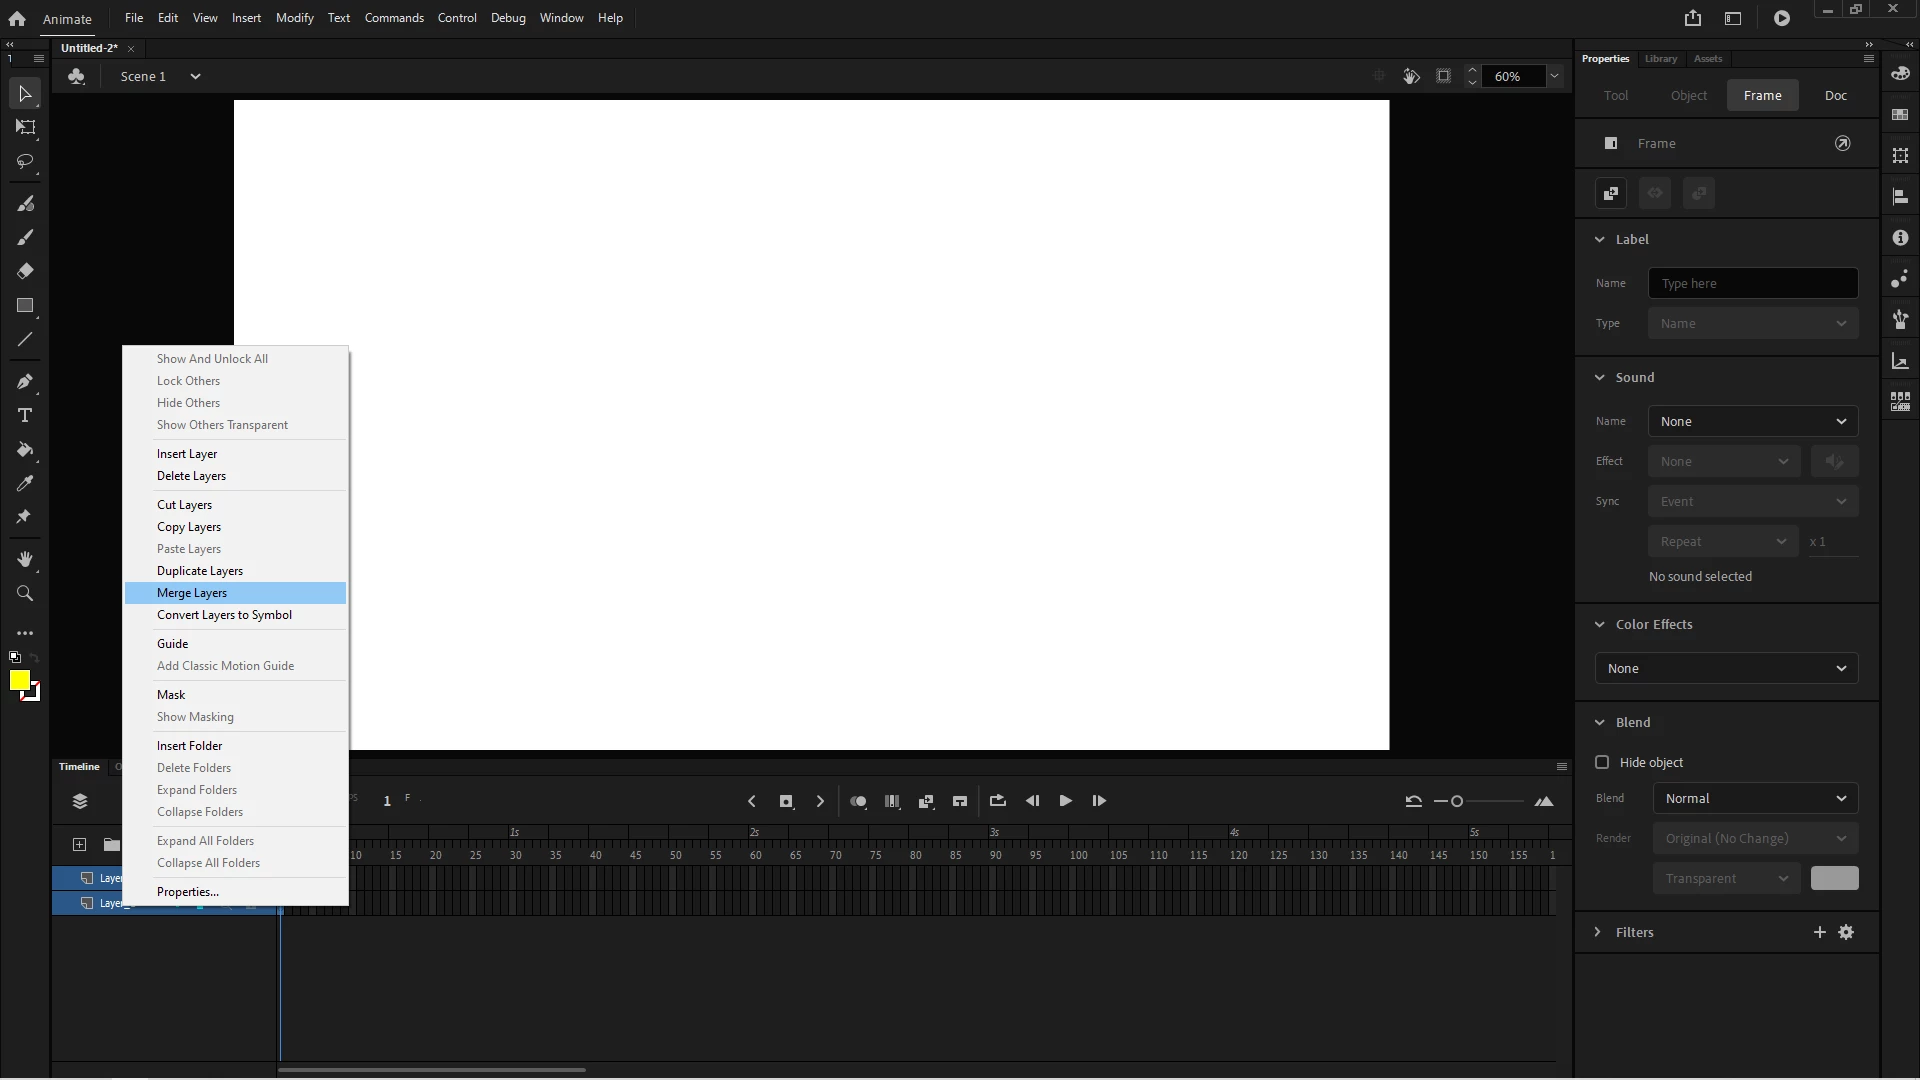Choose the Zoom magnifier tool
Image resolution: width=1920 pixels, height=1080 pixels.
click(25, 593)
